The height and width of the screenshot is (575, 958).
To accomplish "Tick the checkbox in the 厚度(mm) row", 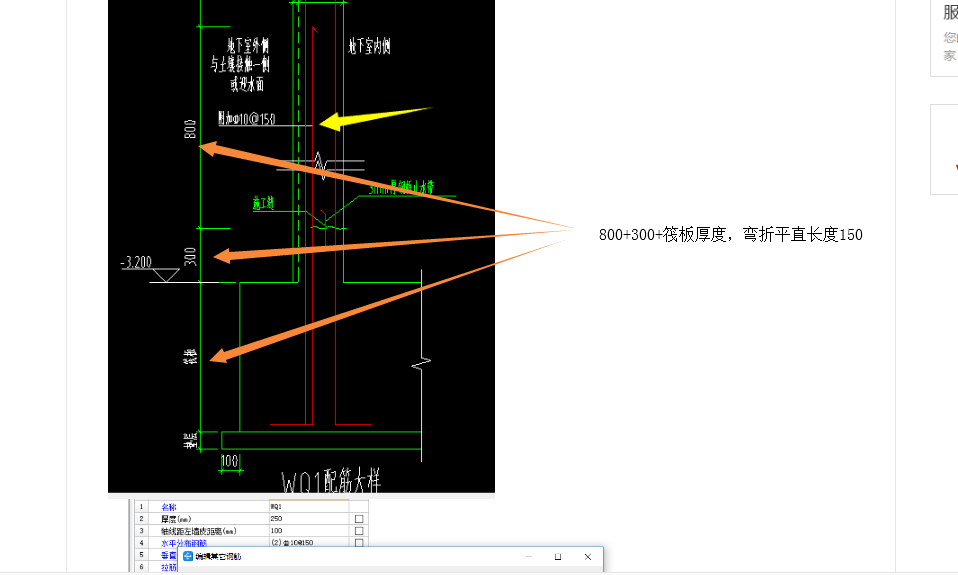I will point(359,519).
